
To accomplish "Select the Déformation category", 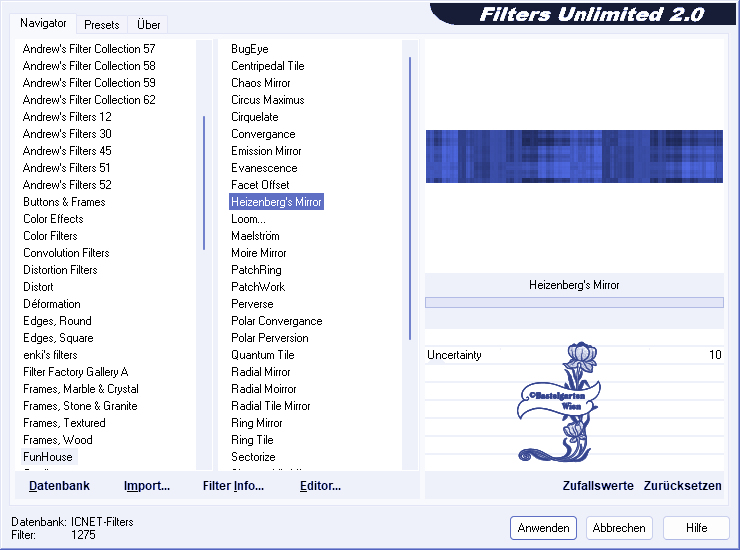I will (x=51, y=304).
